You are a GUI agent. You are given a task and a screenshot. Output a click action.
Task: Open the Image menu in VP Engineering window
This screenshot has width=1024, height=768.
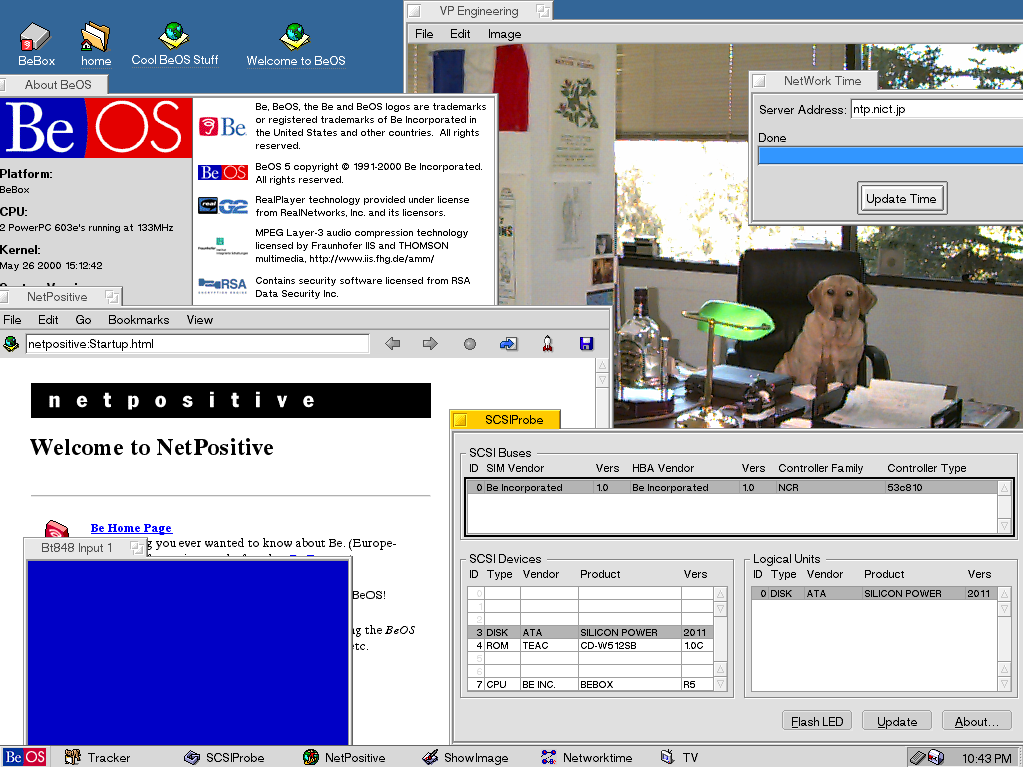504,34
